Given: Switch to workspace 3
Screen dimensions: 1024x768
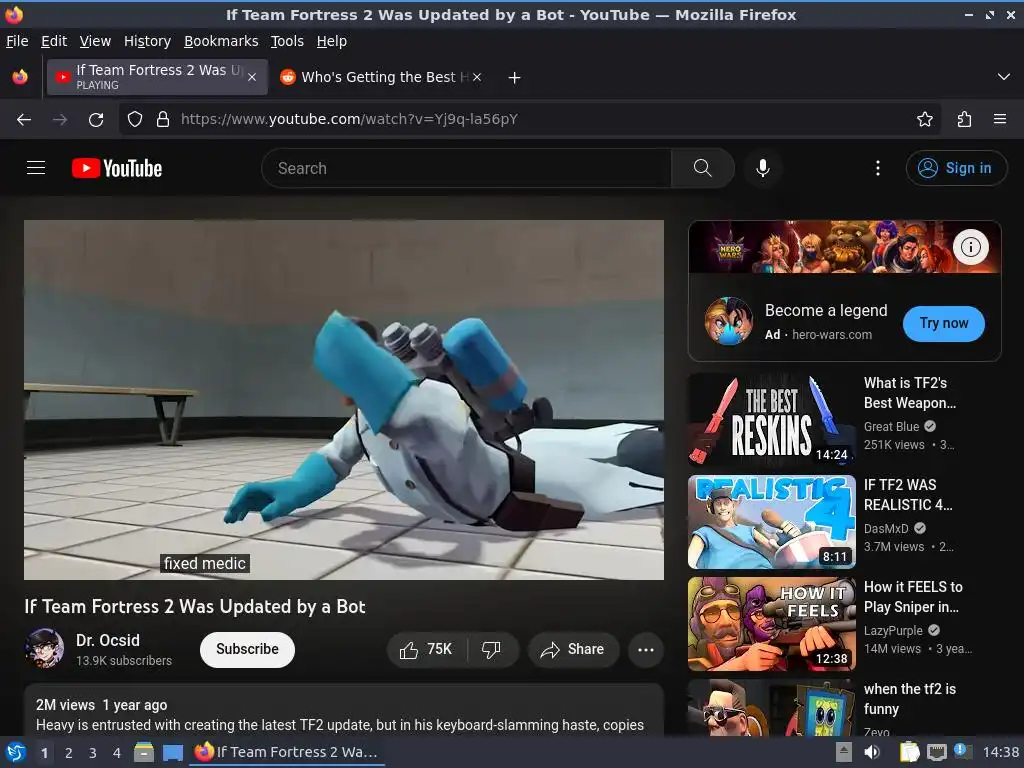Looking at the screenshot, I should pyautogui.click(x=93, y=753).
